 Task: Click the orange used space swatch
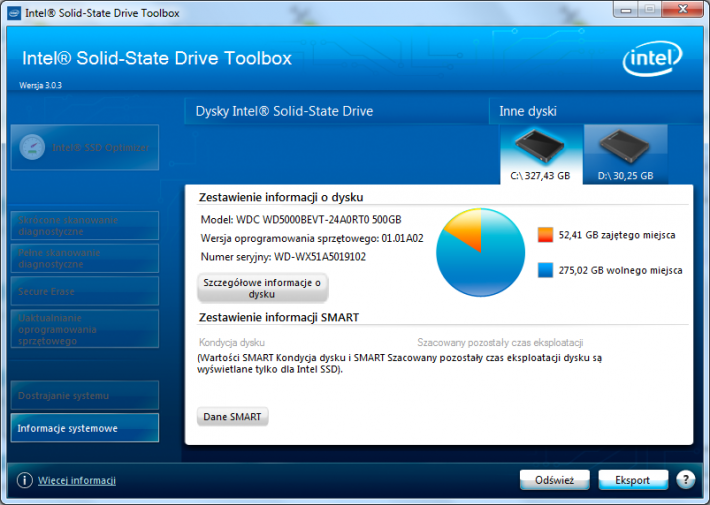[x=545, y=235]
